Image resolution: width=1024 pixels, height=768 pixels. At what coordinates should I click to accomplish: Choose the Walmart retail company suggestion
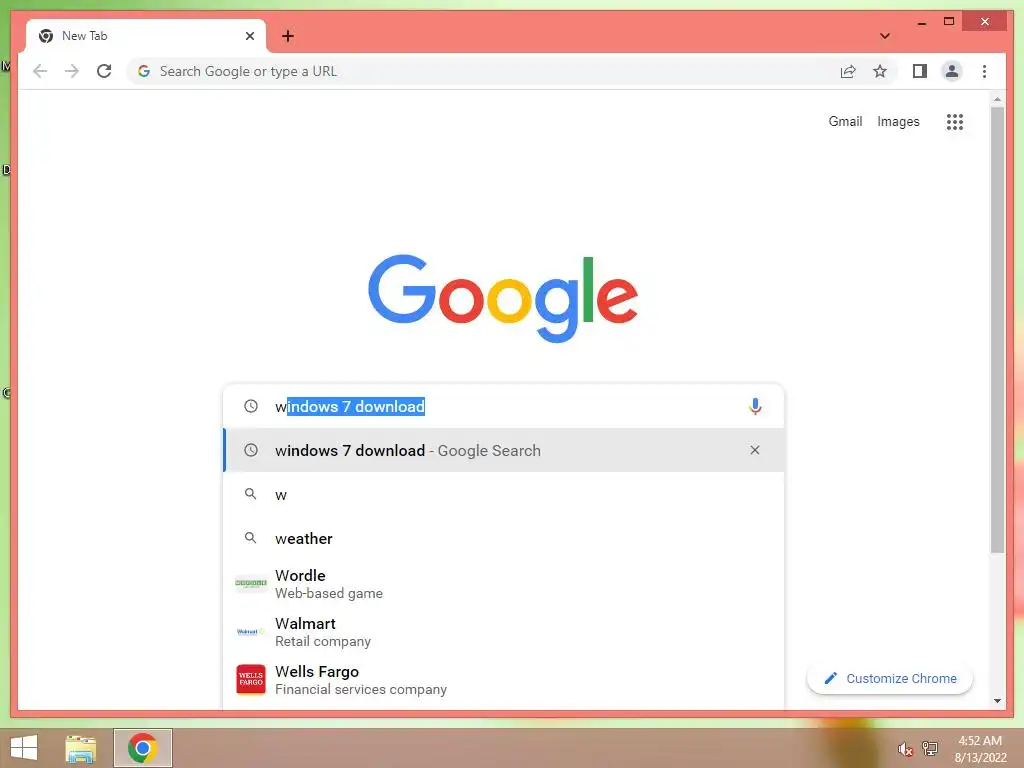coord(504,632)
